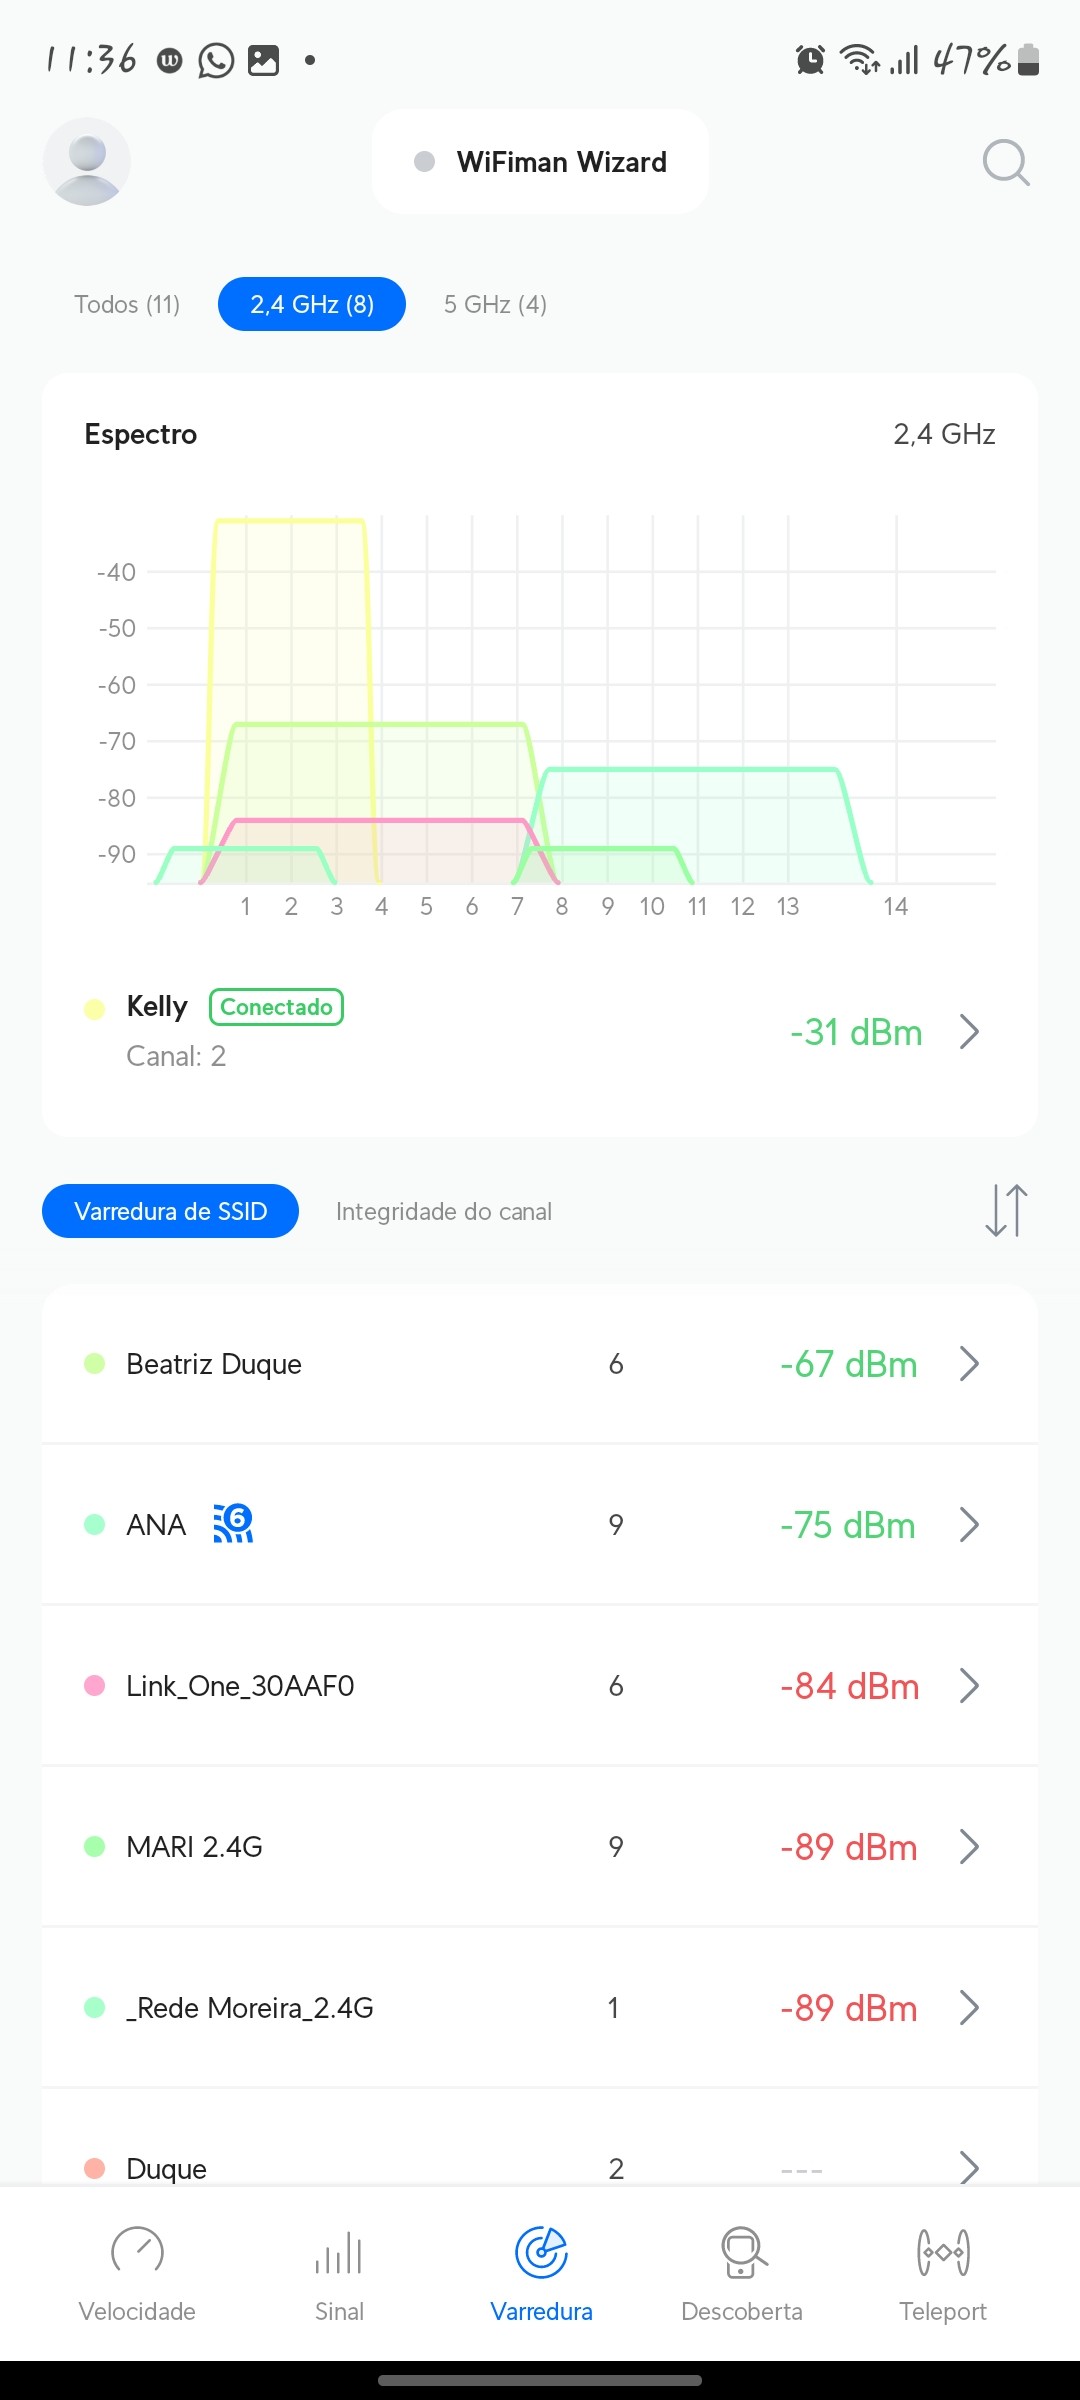Expand Link_One_30AAF0 network chevron

pyautogui.click(x=969, y=1685)
